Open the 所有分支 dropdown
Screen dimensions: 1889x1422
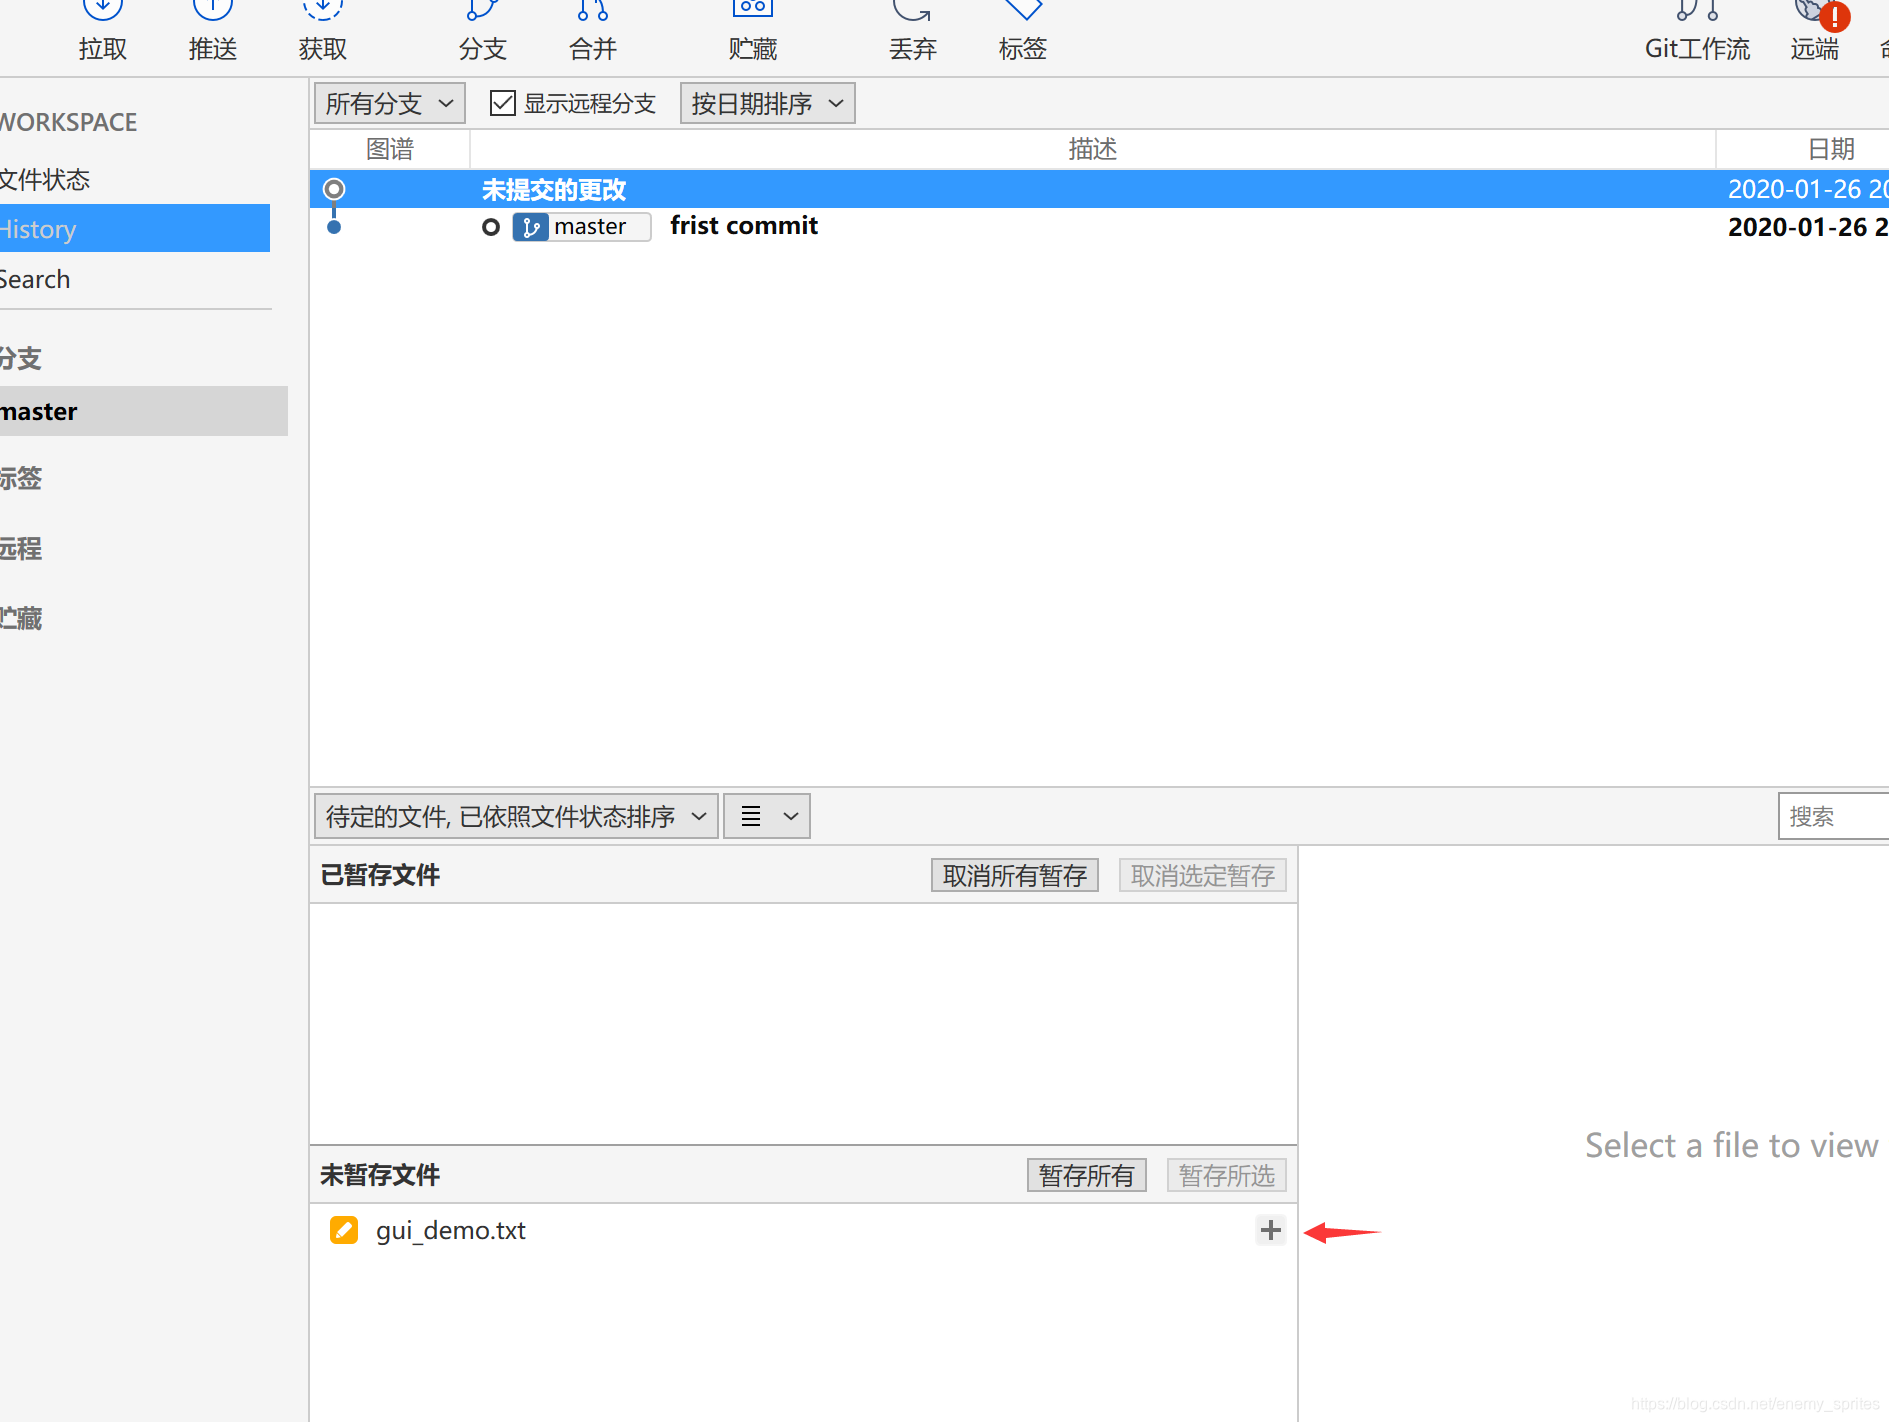(390, 103)
